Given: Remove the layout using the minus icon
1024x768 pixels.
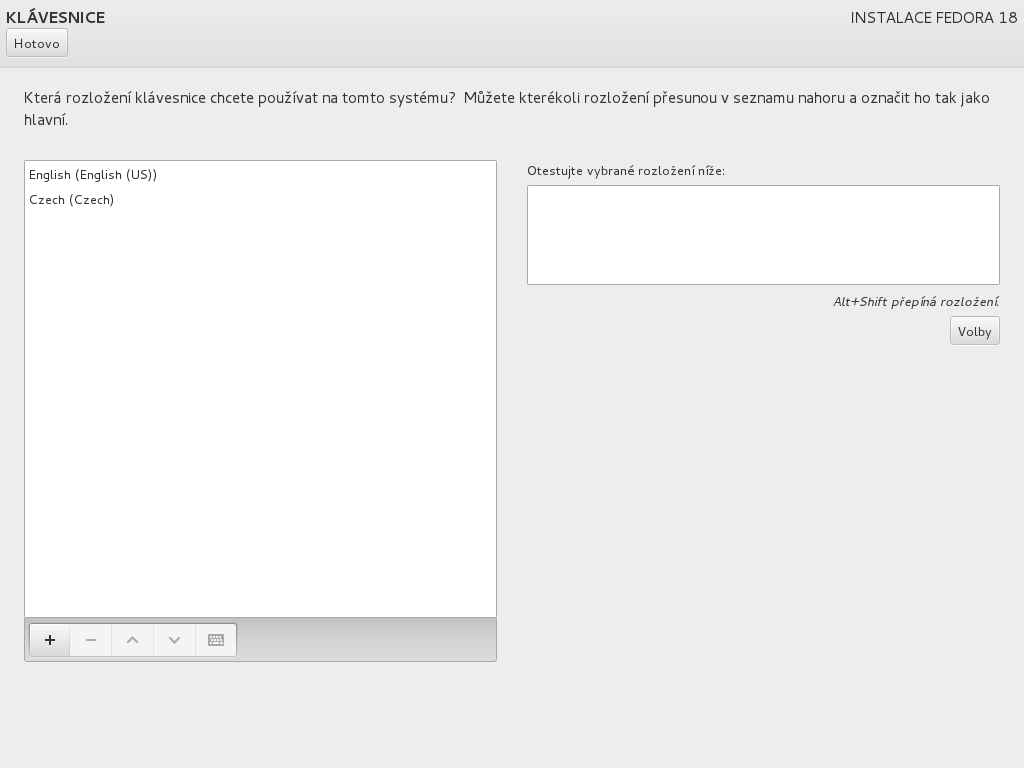Looking at the screenshot, I should click(91, 640).
